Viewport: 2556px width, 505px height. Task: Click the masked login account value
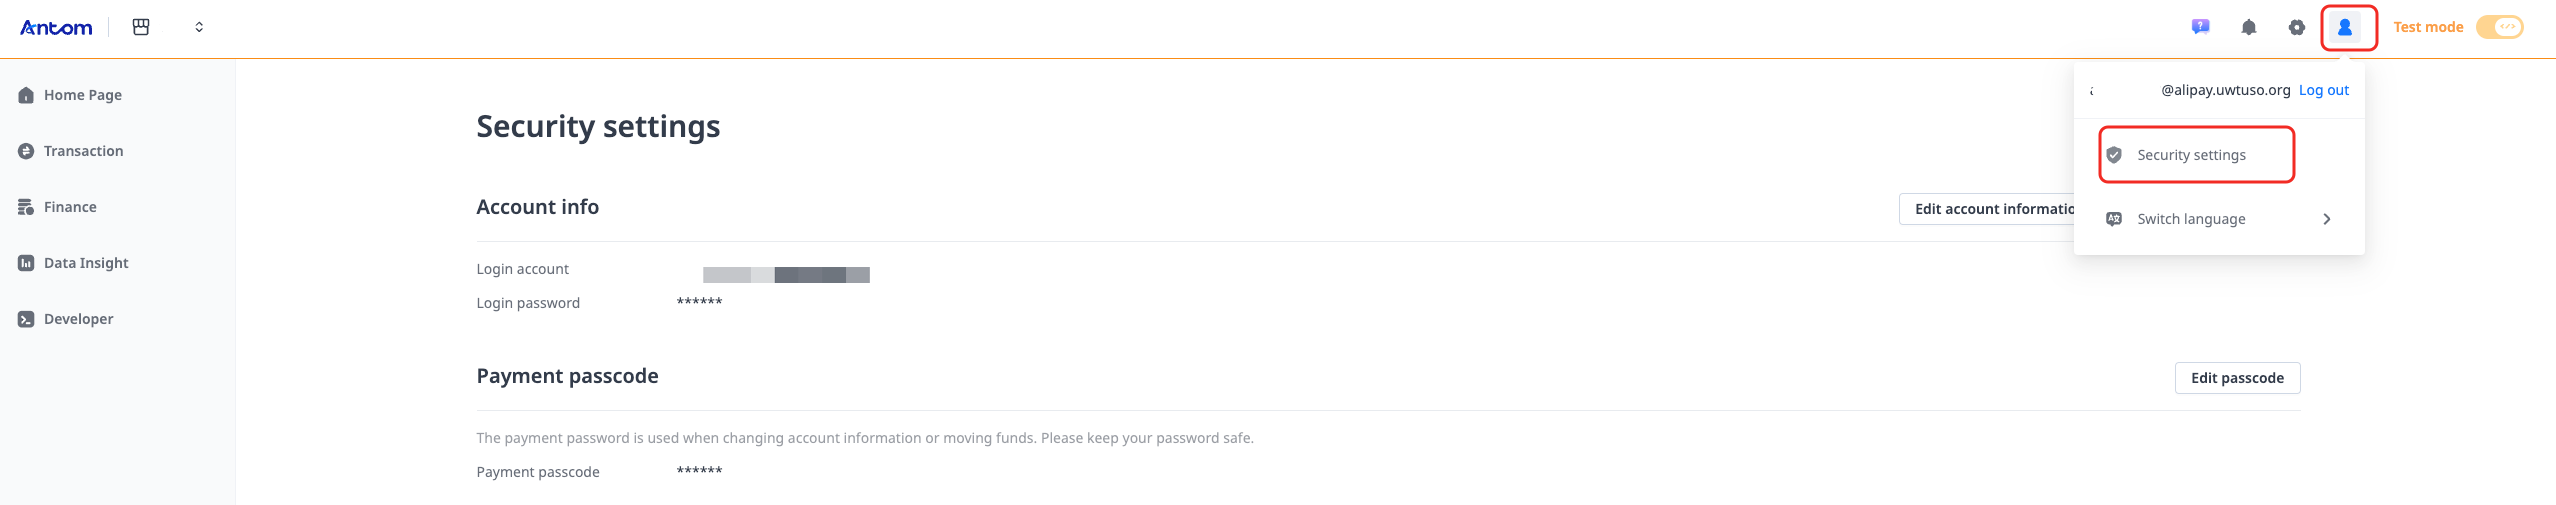pos(786,275)
